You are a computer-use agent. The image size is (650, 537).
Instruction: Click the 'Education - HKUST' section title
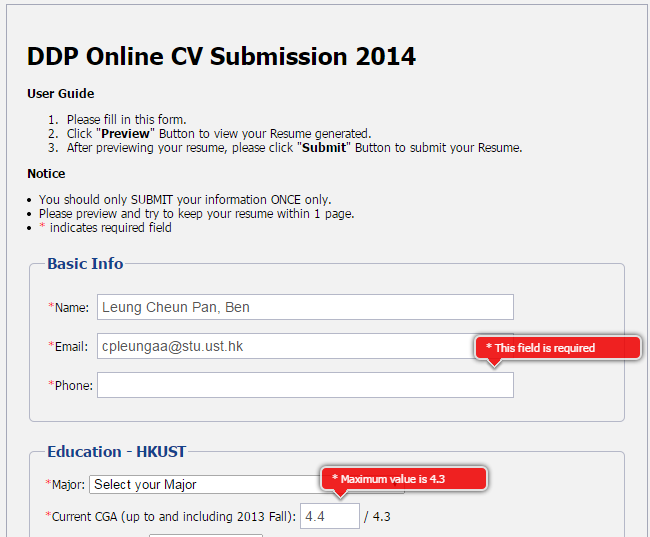pos(116,452)
